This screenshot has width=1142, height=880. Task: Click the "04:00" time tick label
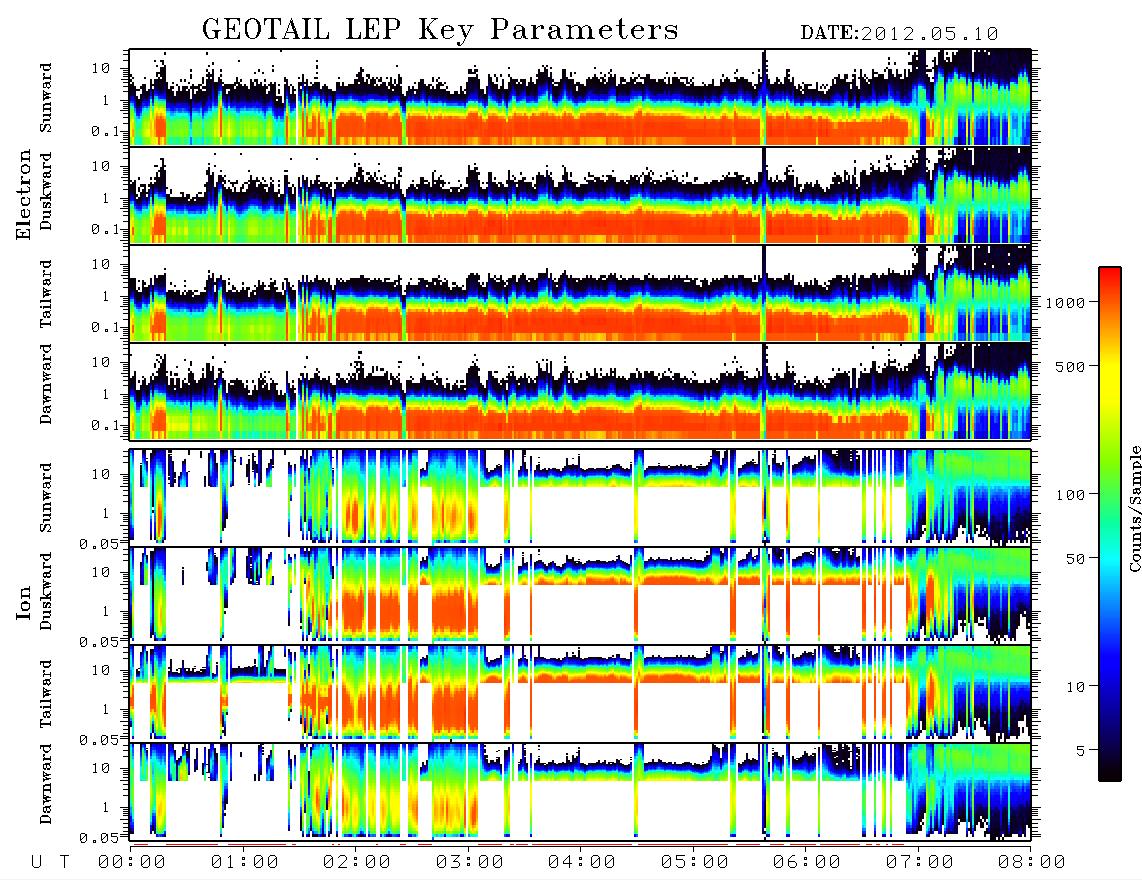click(582, 862)
